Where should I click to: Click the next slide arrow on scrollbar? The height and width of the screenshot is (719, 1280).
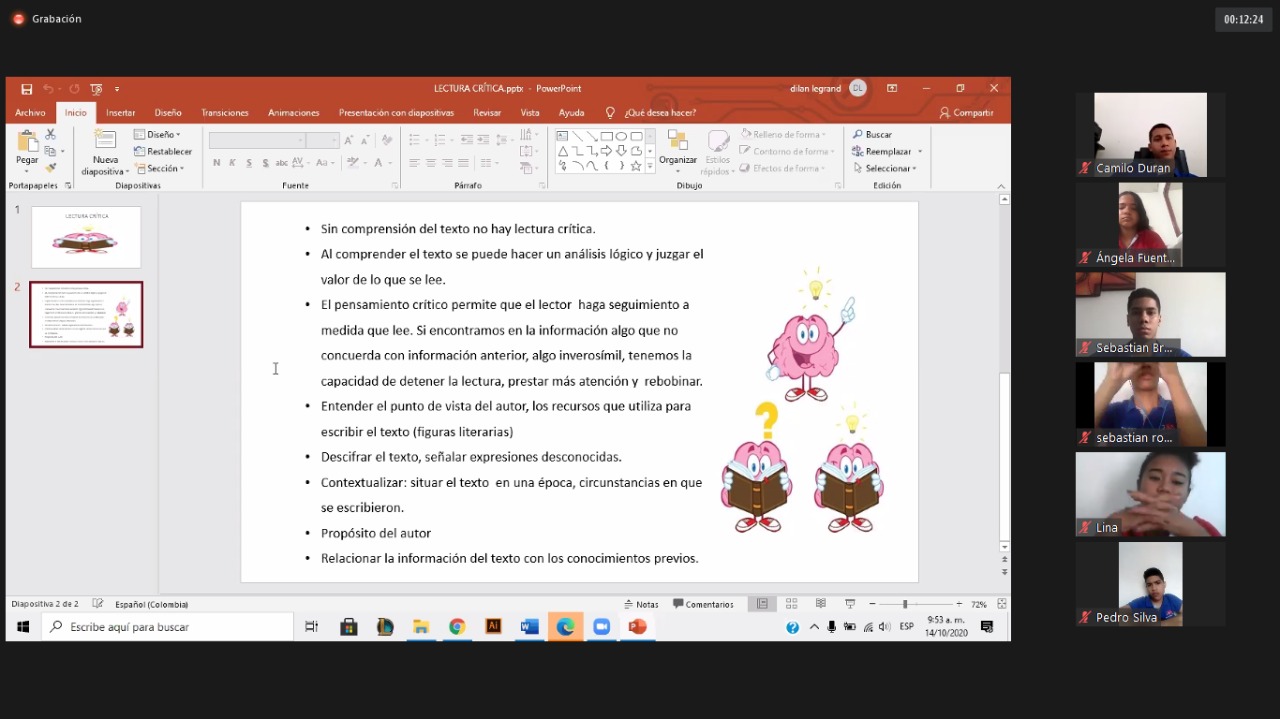[x=1005, y=570]
